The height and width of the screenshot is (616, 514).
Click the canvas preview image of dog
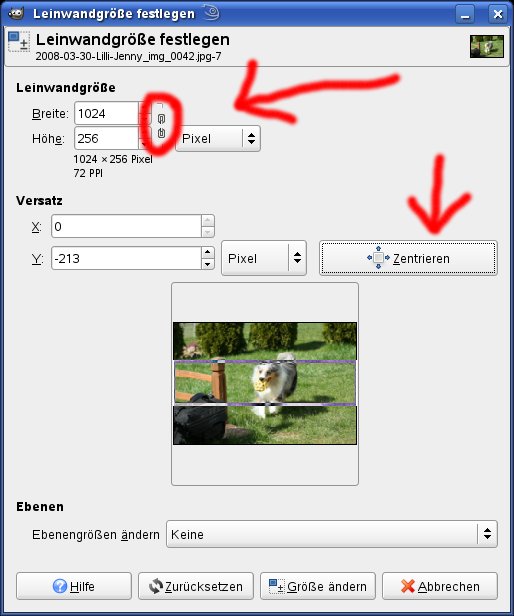(x=265, y=383)
